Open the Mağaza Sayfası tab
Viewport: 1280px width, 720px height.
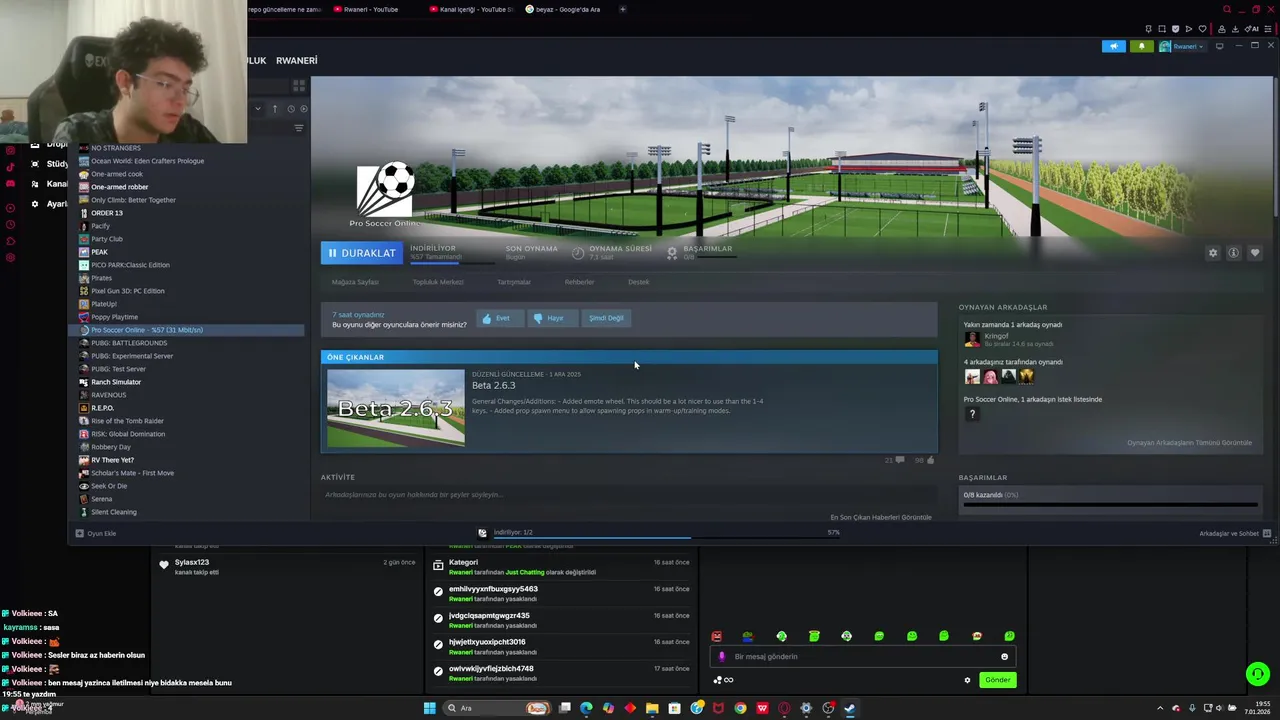point(355,282)
